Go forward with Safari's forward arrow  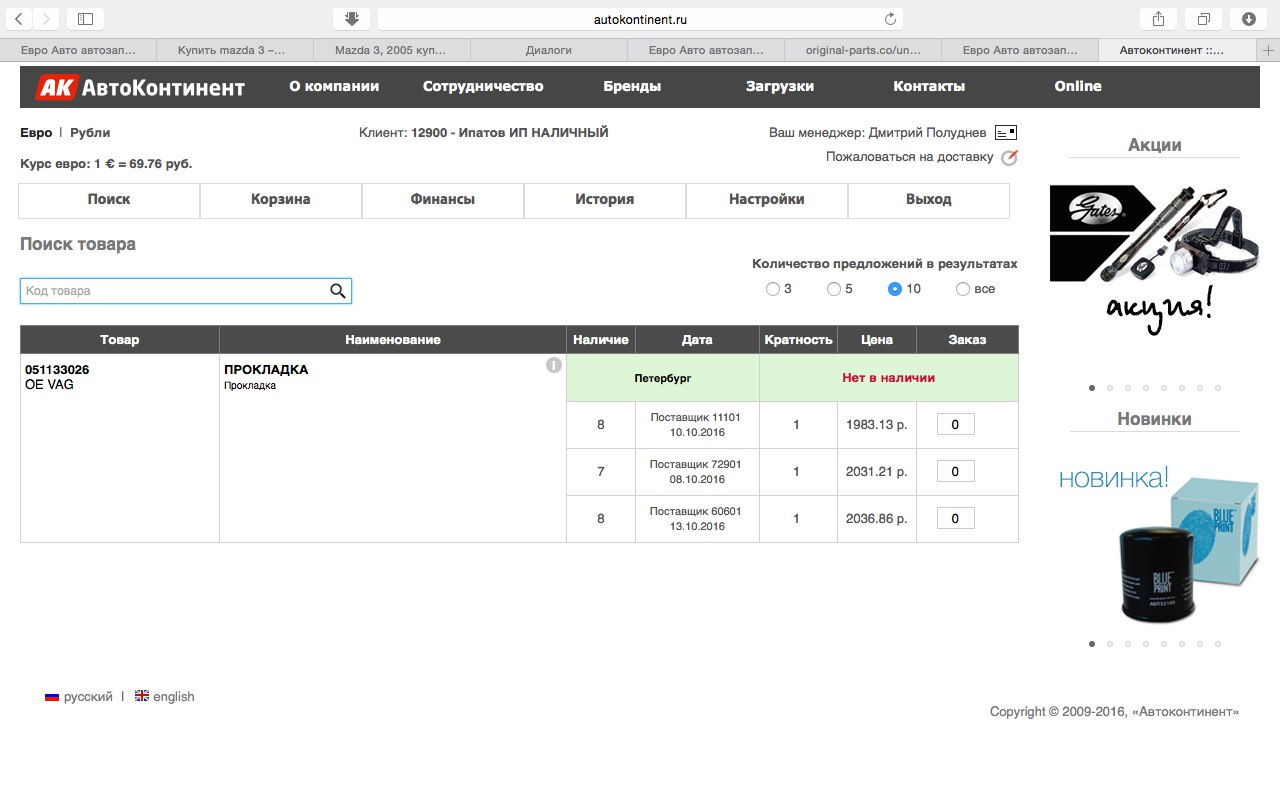[46, 19]
